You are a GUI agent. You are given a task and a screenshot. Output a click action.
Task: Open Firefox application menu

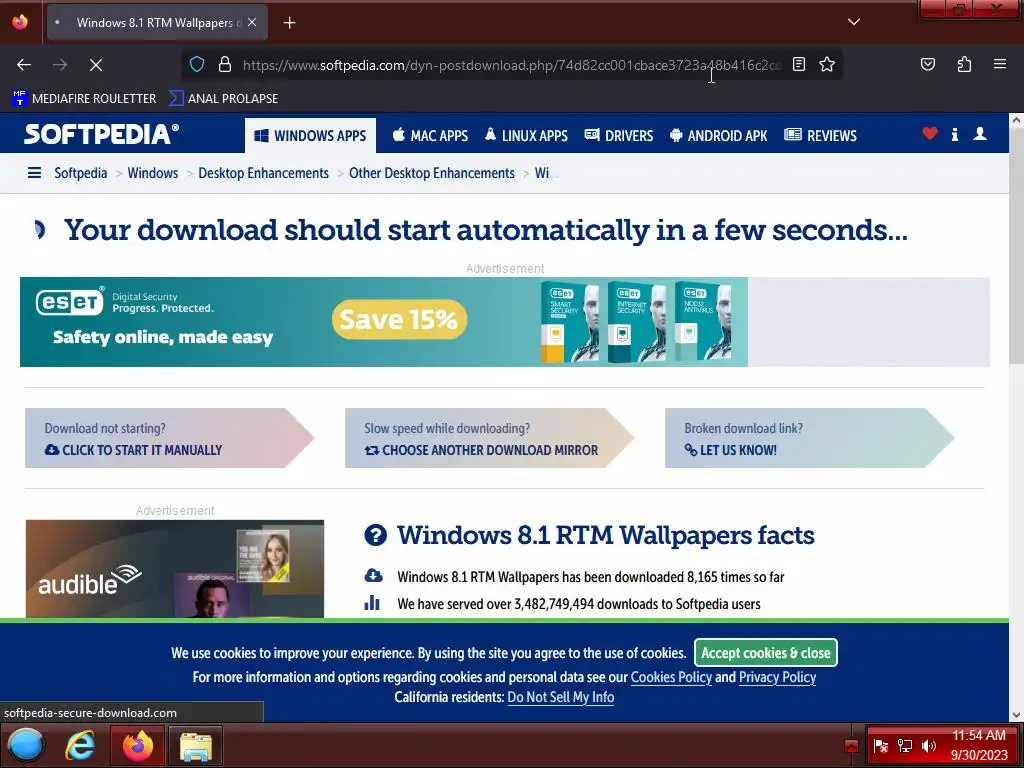(999, 64)
